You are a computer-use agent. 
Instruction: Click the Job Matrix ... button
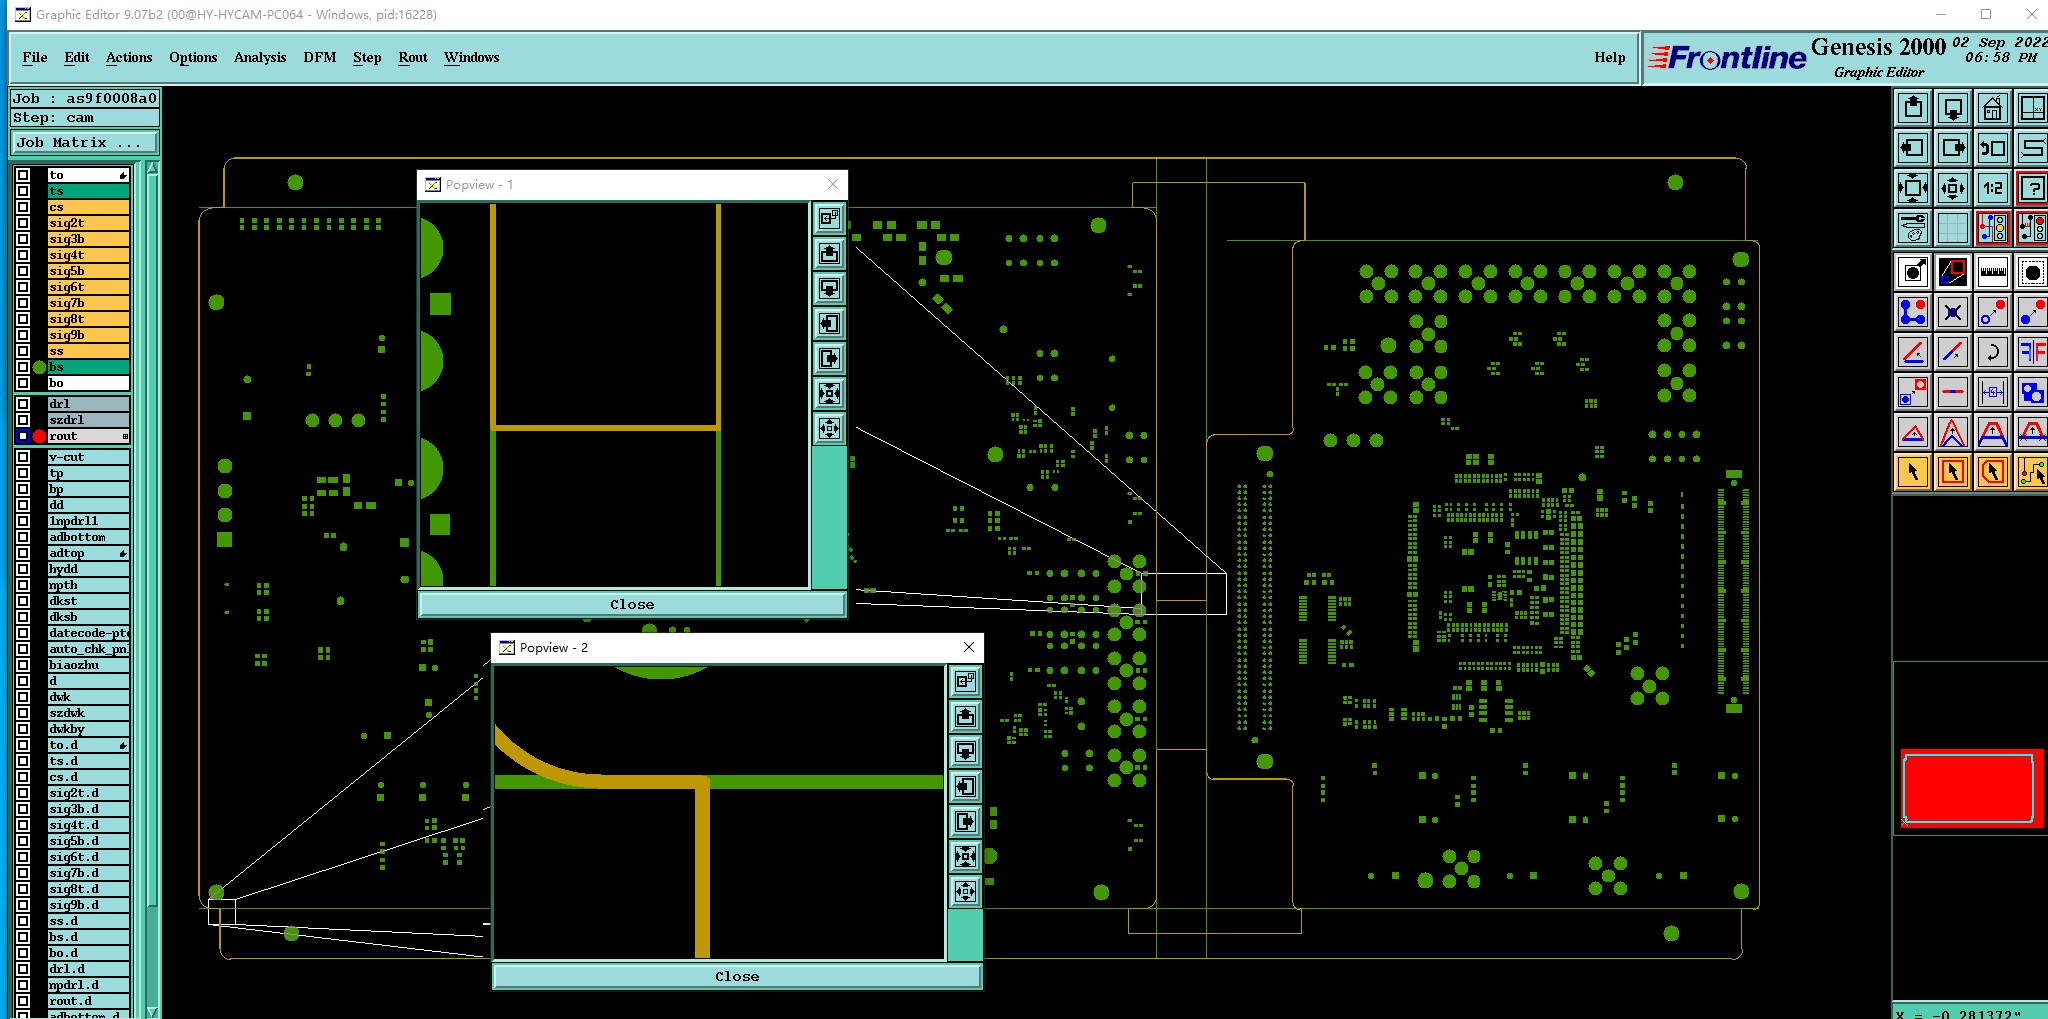[x=85, y=143]
